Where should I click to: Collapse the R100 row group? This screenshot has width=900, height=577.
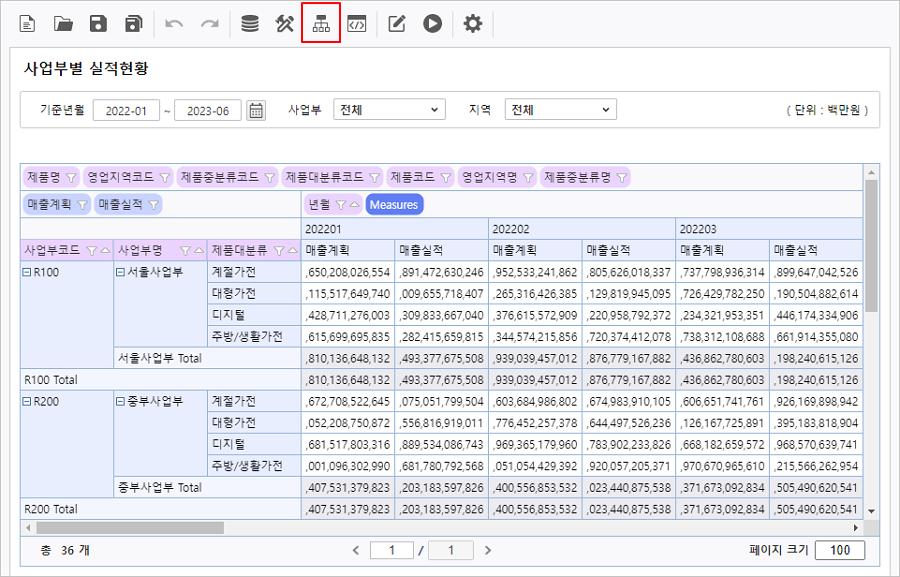click(x=28, y=271)
